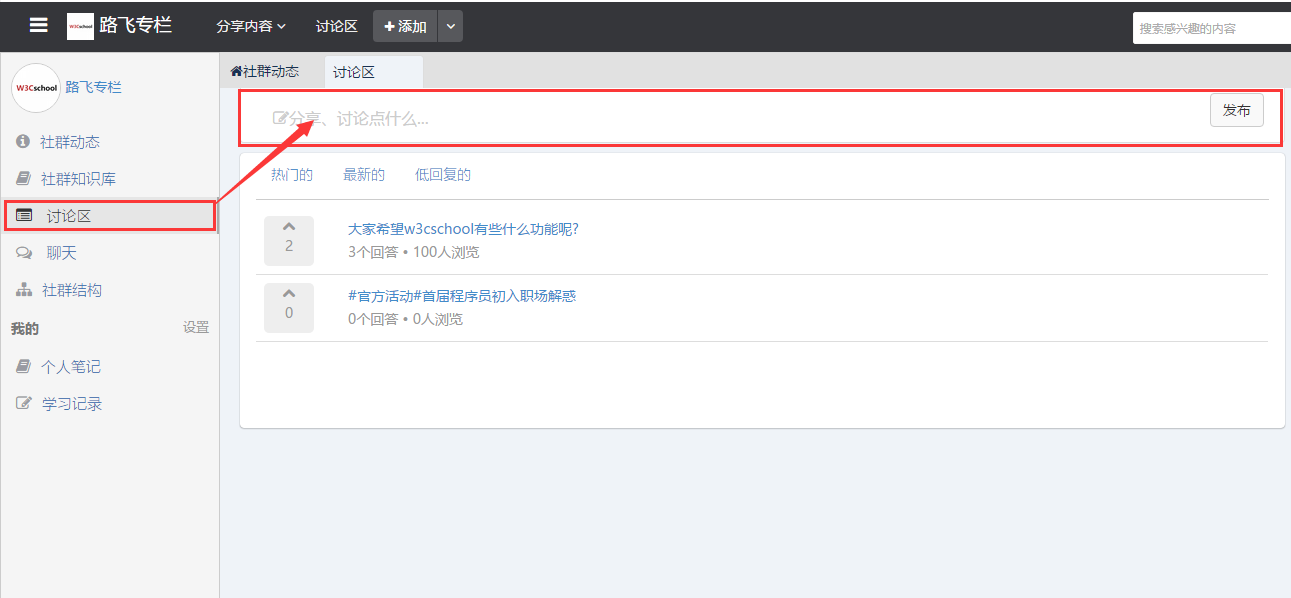Select the 最新的 filter tab
1291x598 pixels.
[363, 175]
